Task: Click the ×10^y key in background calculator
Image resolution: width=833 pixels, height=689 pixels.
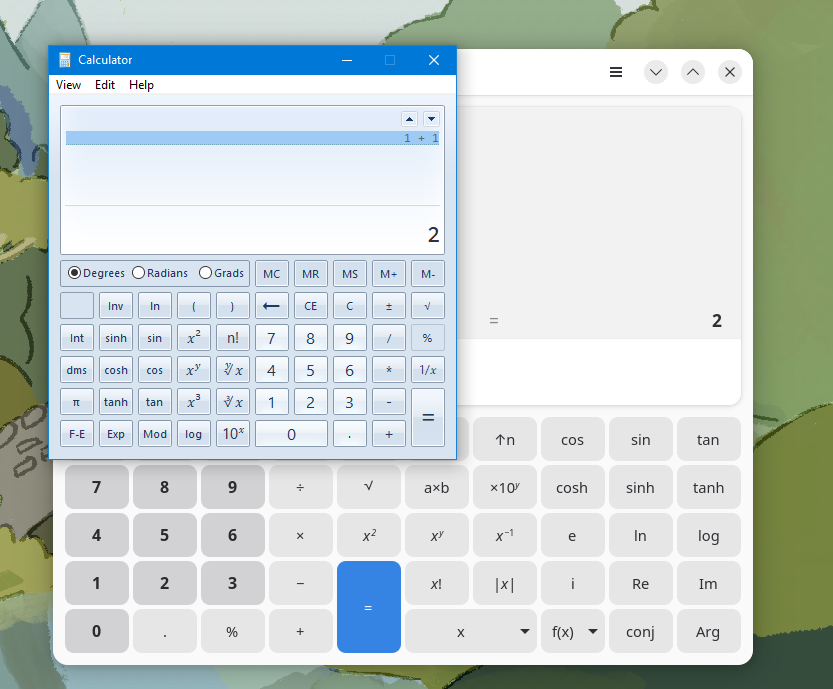Action: (505, 487)
